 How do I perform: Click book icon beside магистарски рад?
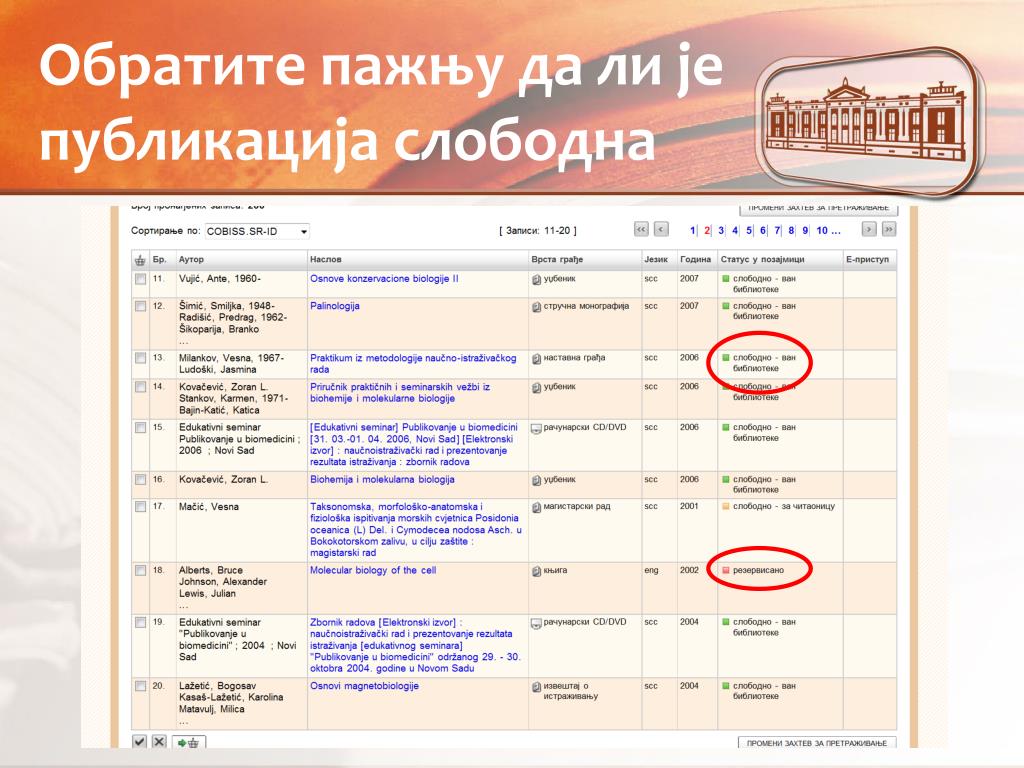click(537, 507)
